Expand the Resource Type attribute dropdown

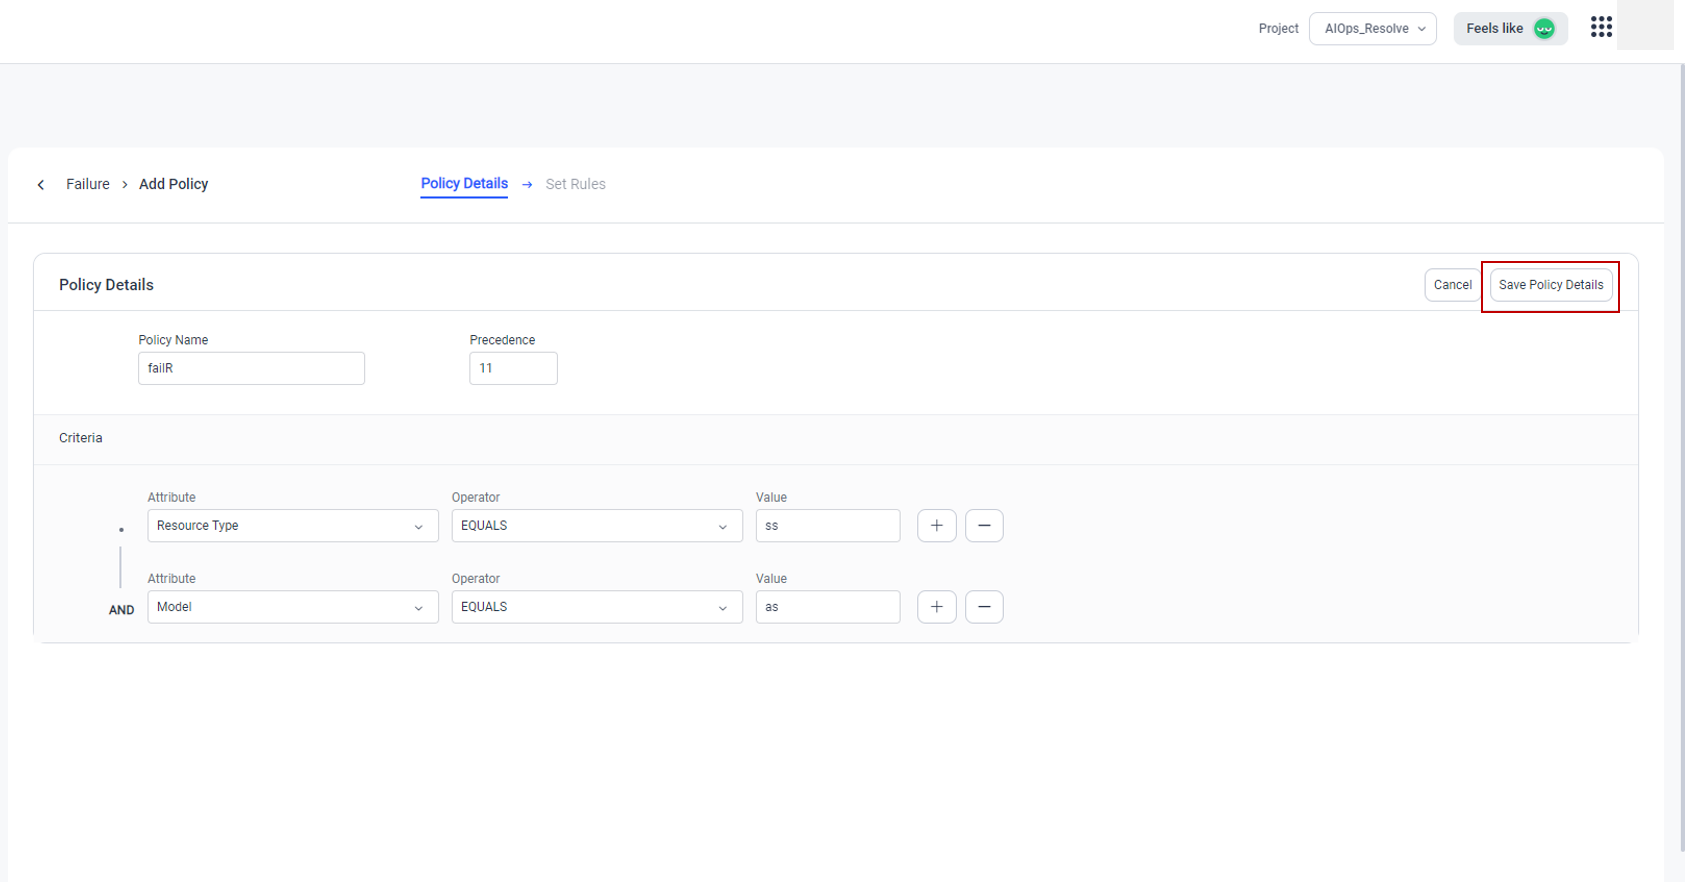coord(292,526)
